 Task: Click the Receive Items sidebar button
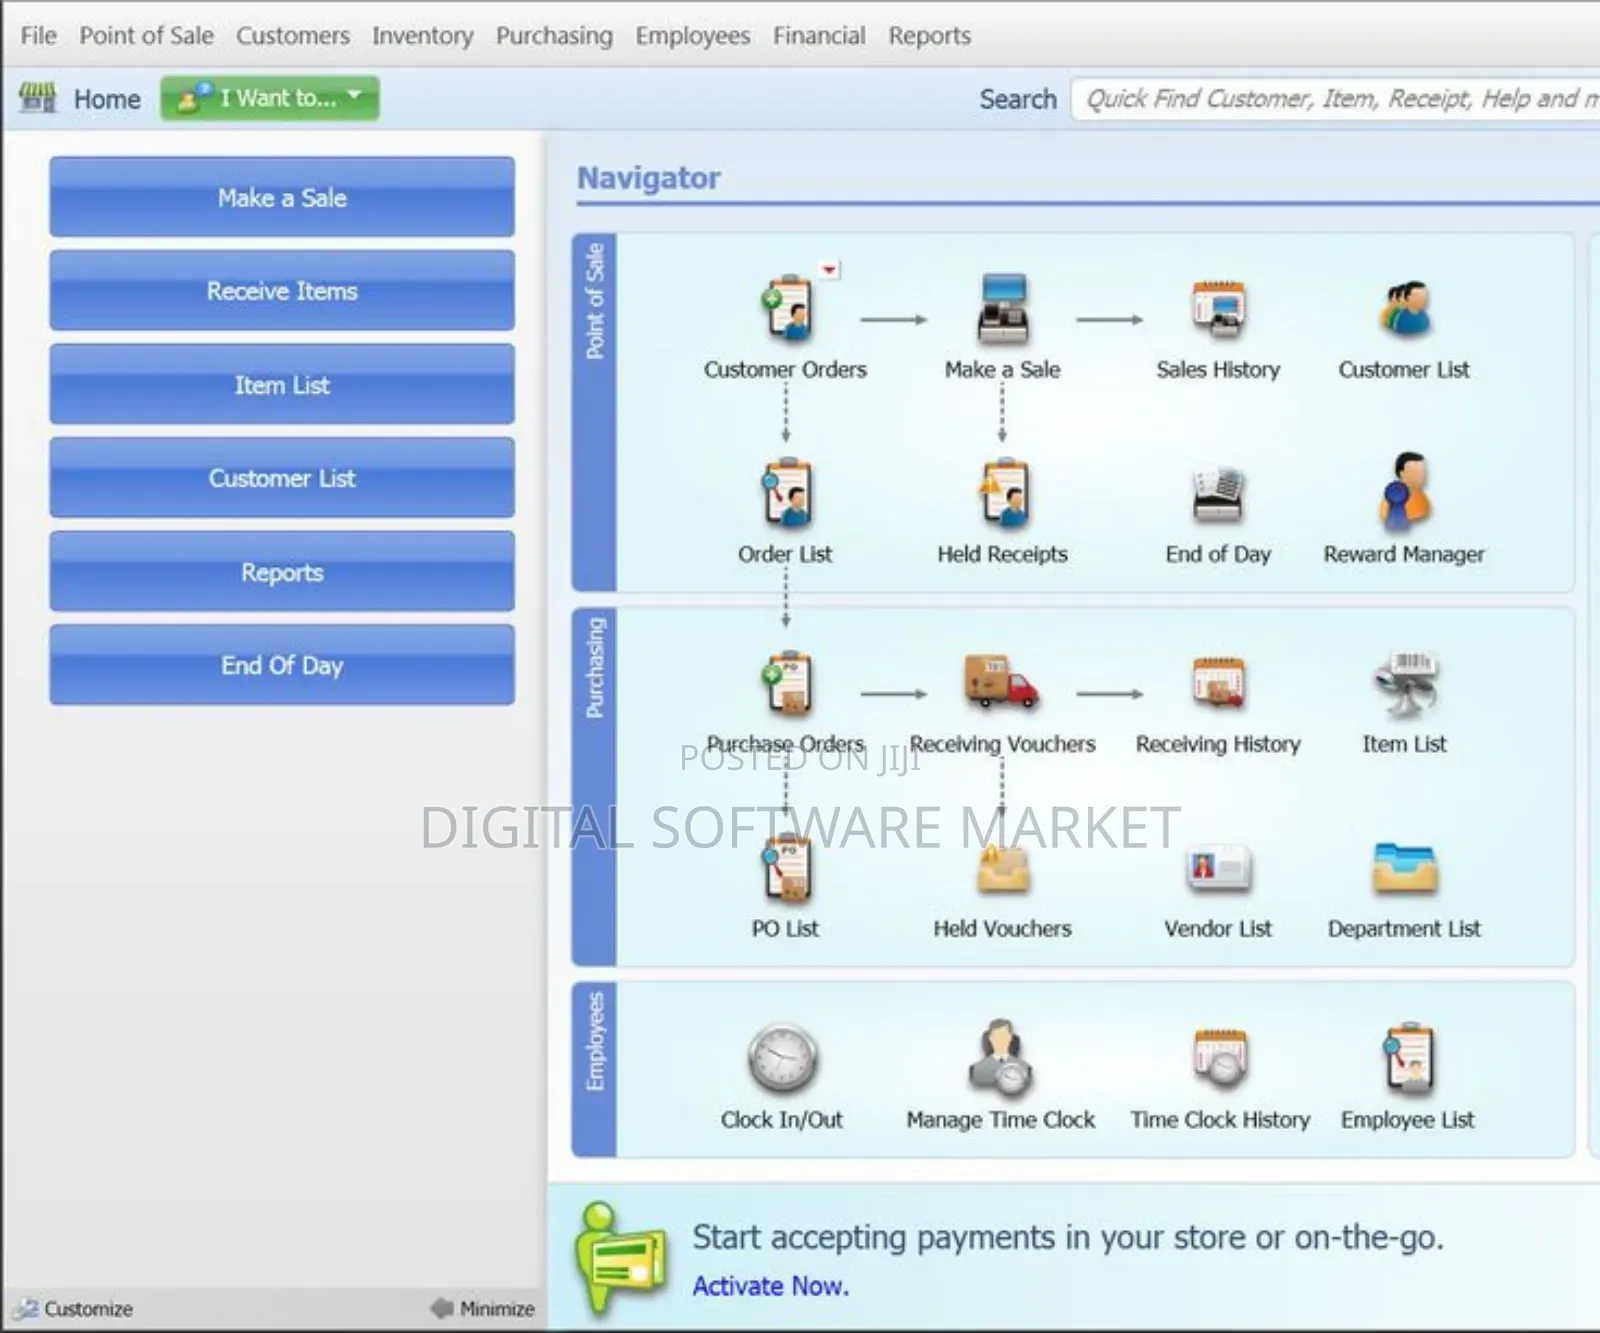tap(282, 291)
